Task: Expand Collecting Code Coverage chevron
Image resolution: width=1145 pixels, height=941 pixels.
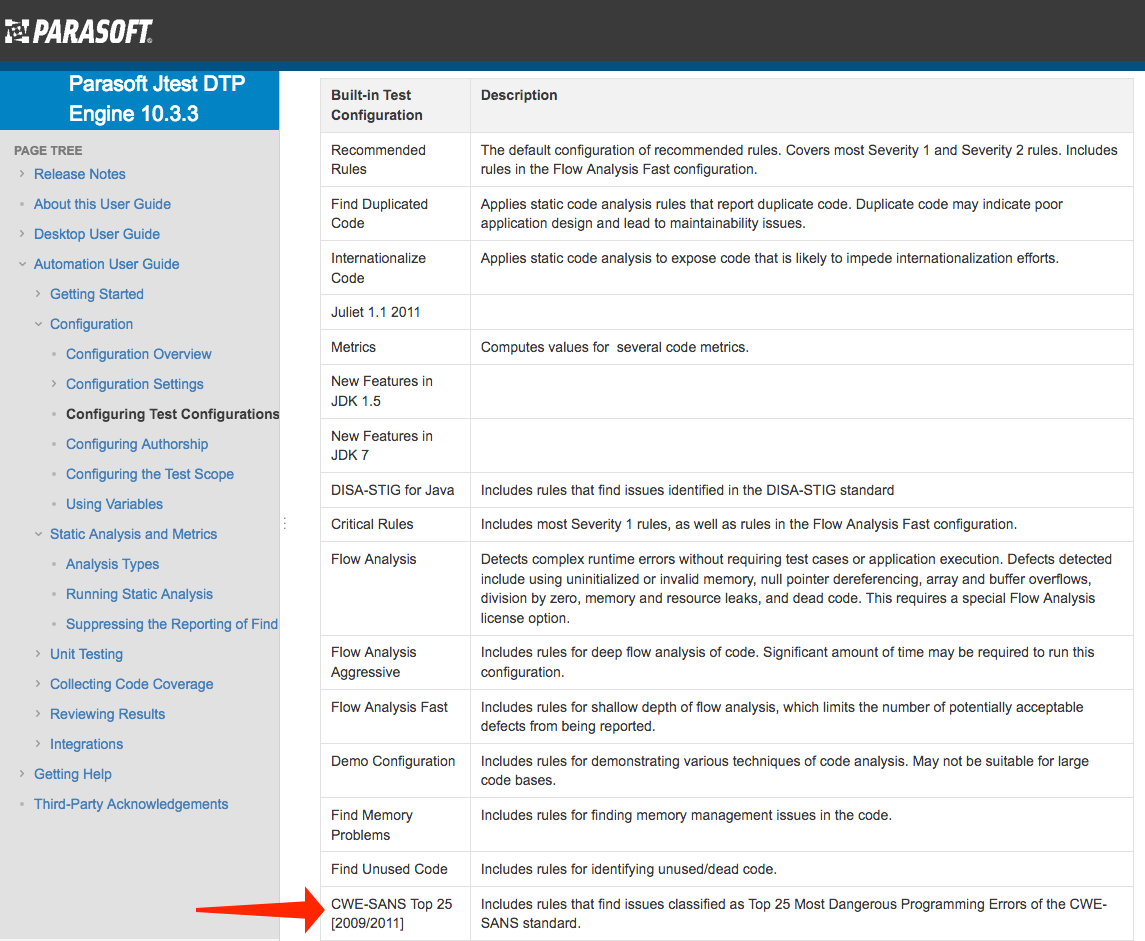Action: pyautogui.click(x=38, y=683)
